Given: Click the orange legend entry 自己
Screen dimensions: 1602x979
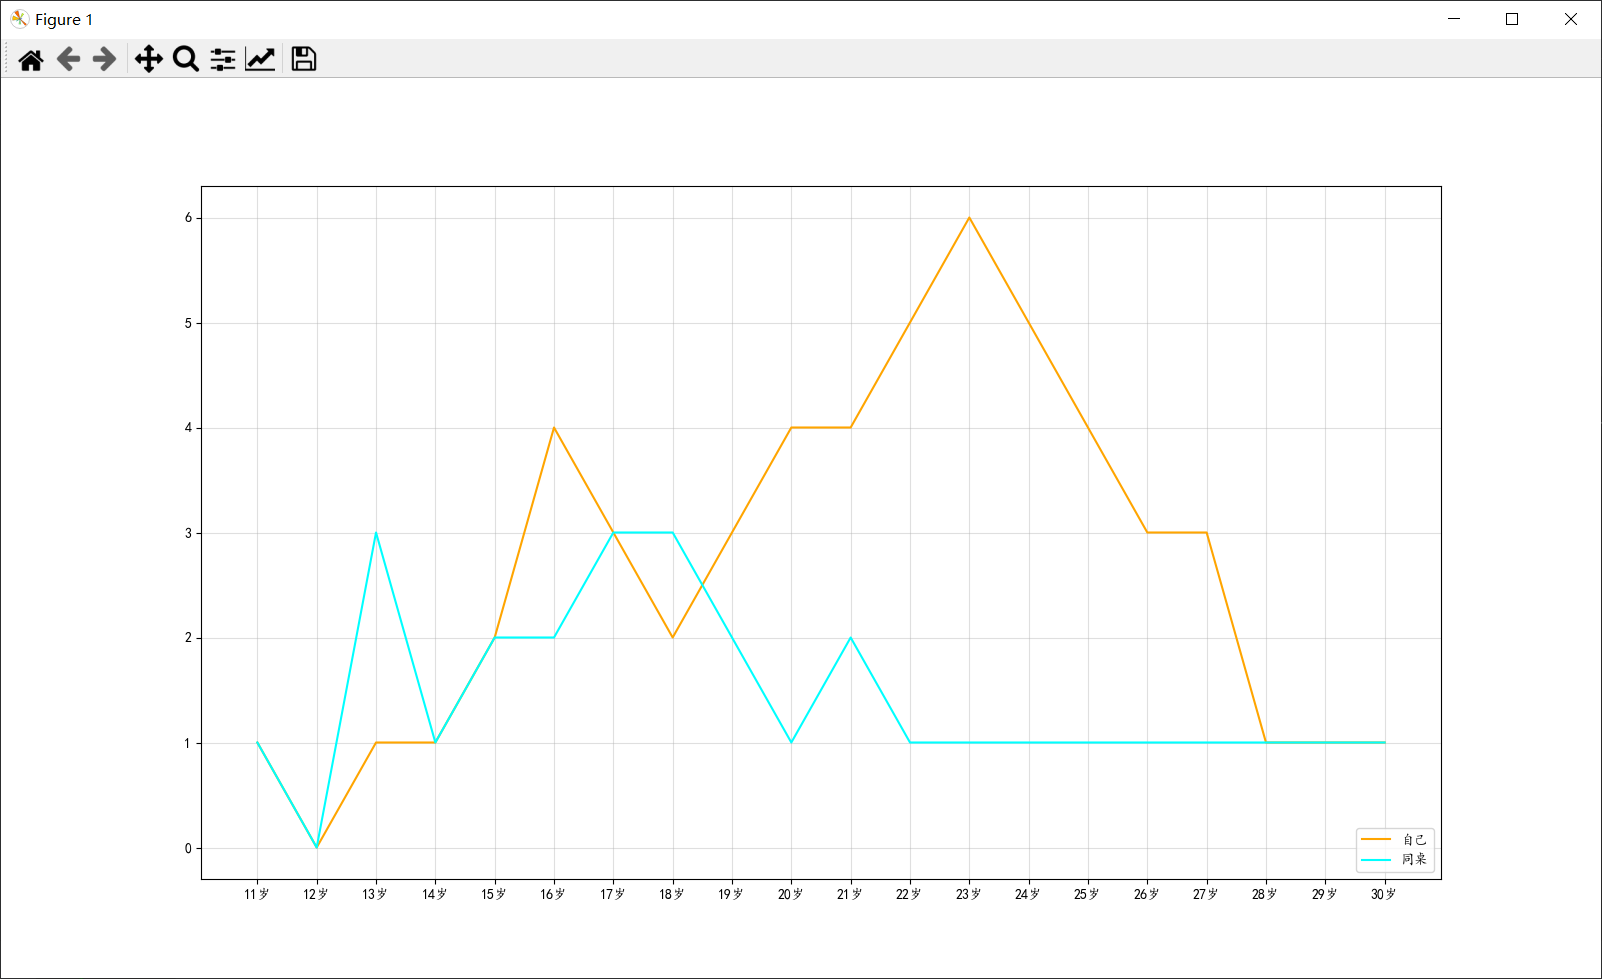Looking at the screenshot, I should click(1395, 840).
